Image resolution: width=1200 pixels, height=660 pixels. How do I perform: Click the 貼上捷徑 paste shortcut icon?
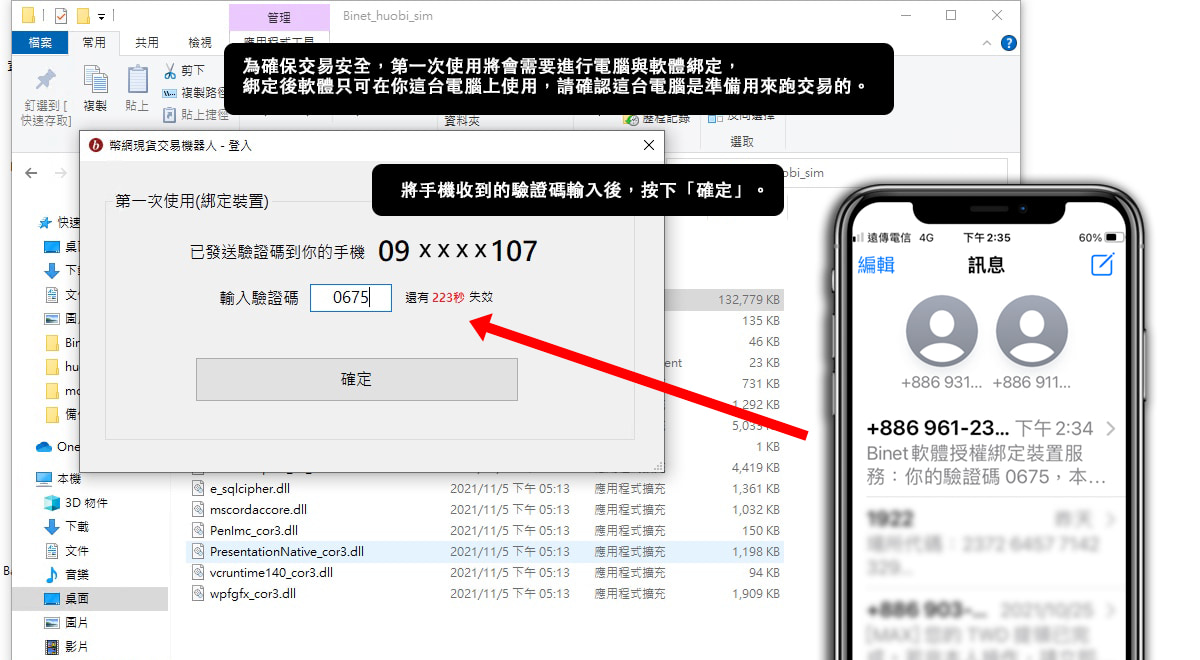tap(170, 115)
